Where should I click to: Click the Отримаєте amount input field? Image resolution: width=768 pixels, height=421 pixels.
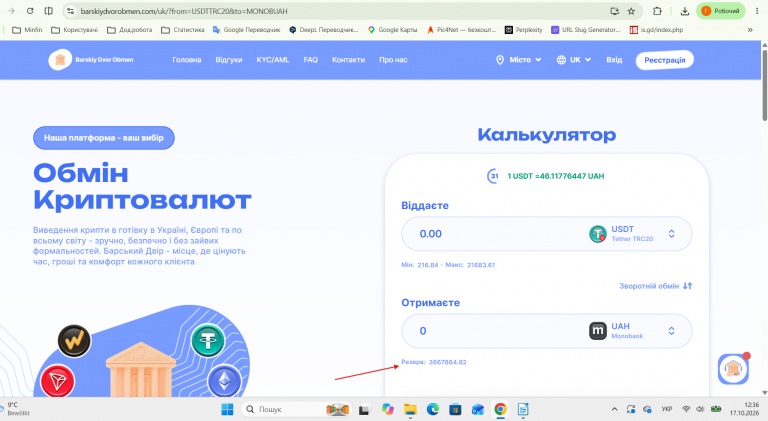pos(495,331)
